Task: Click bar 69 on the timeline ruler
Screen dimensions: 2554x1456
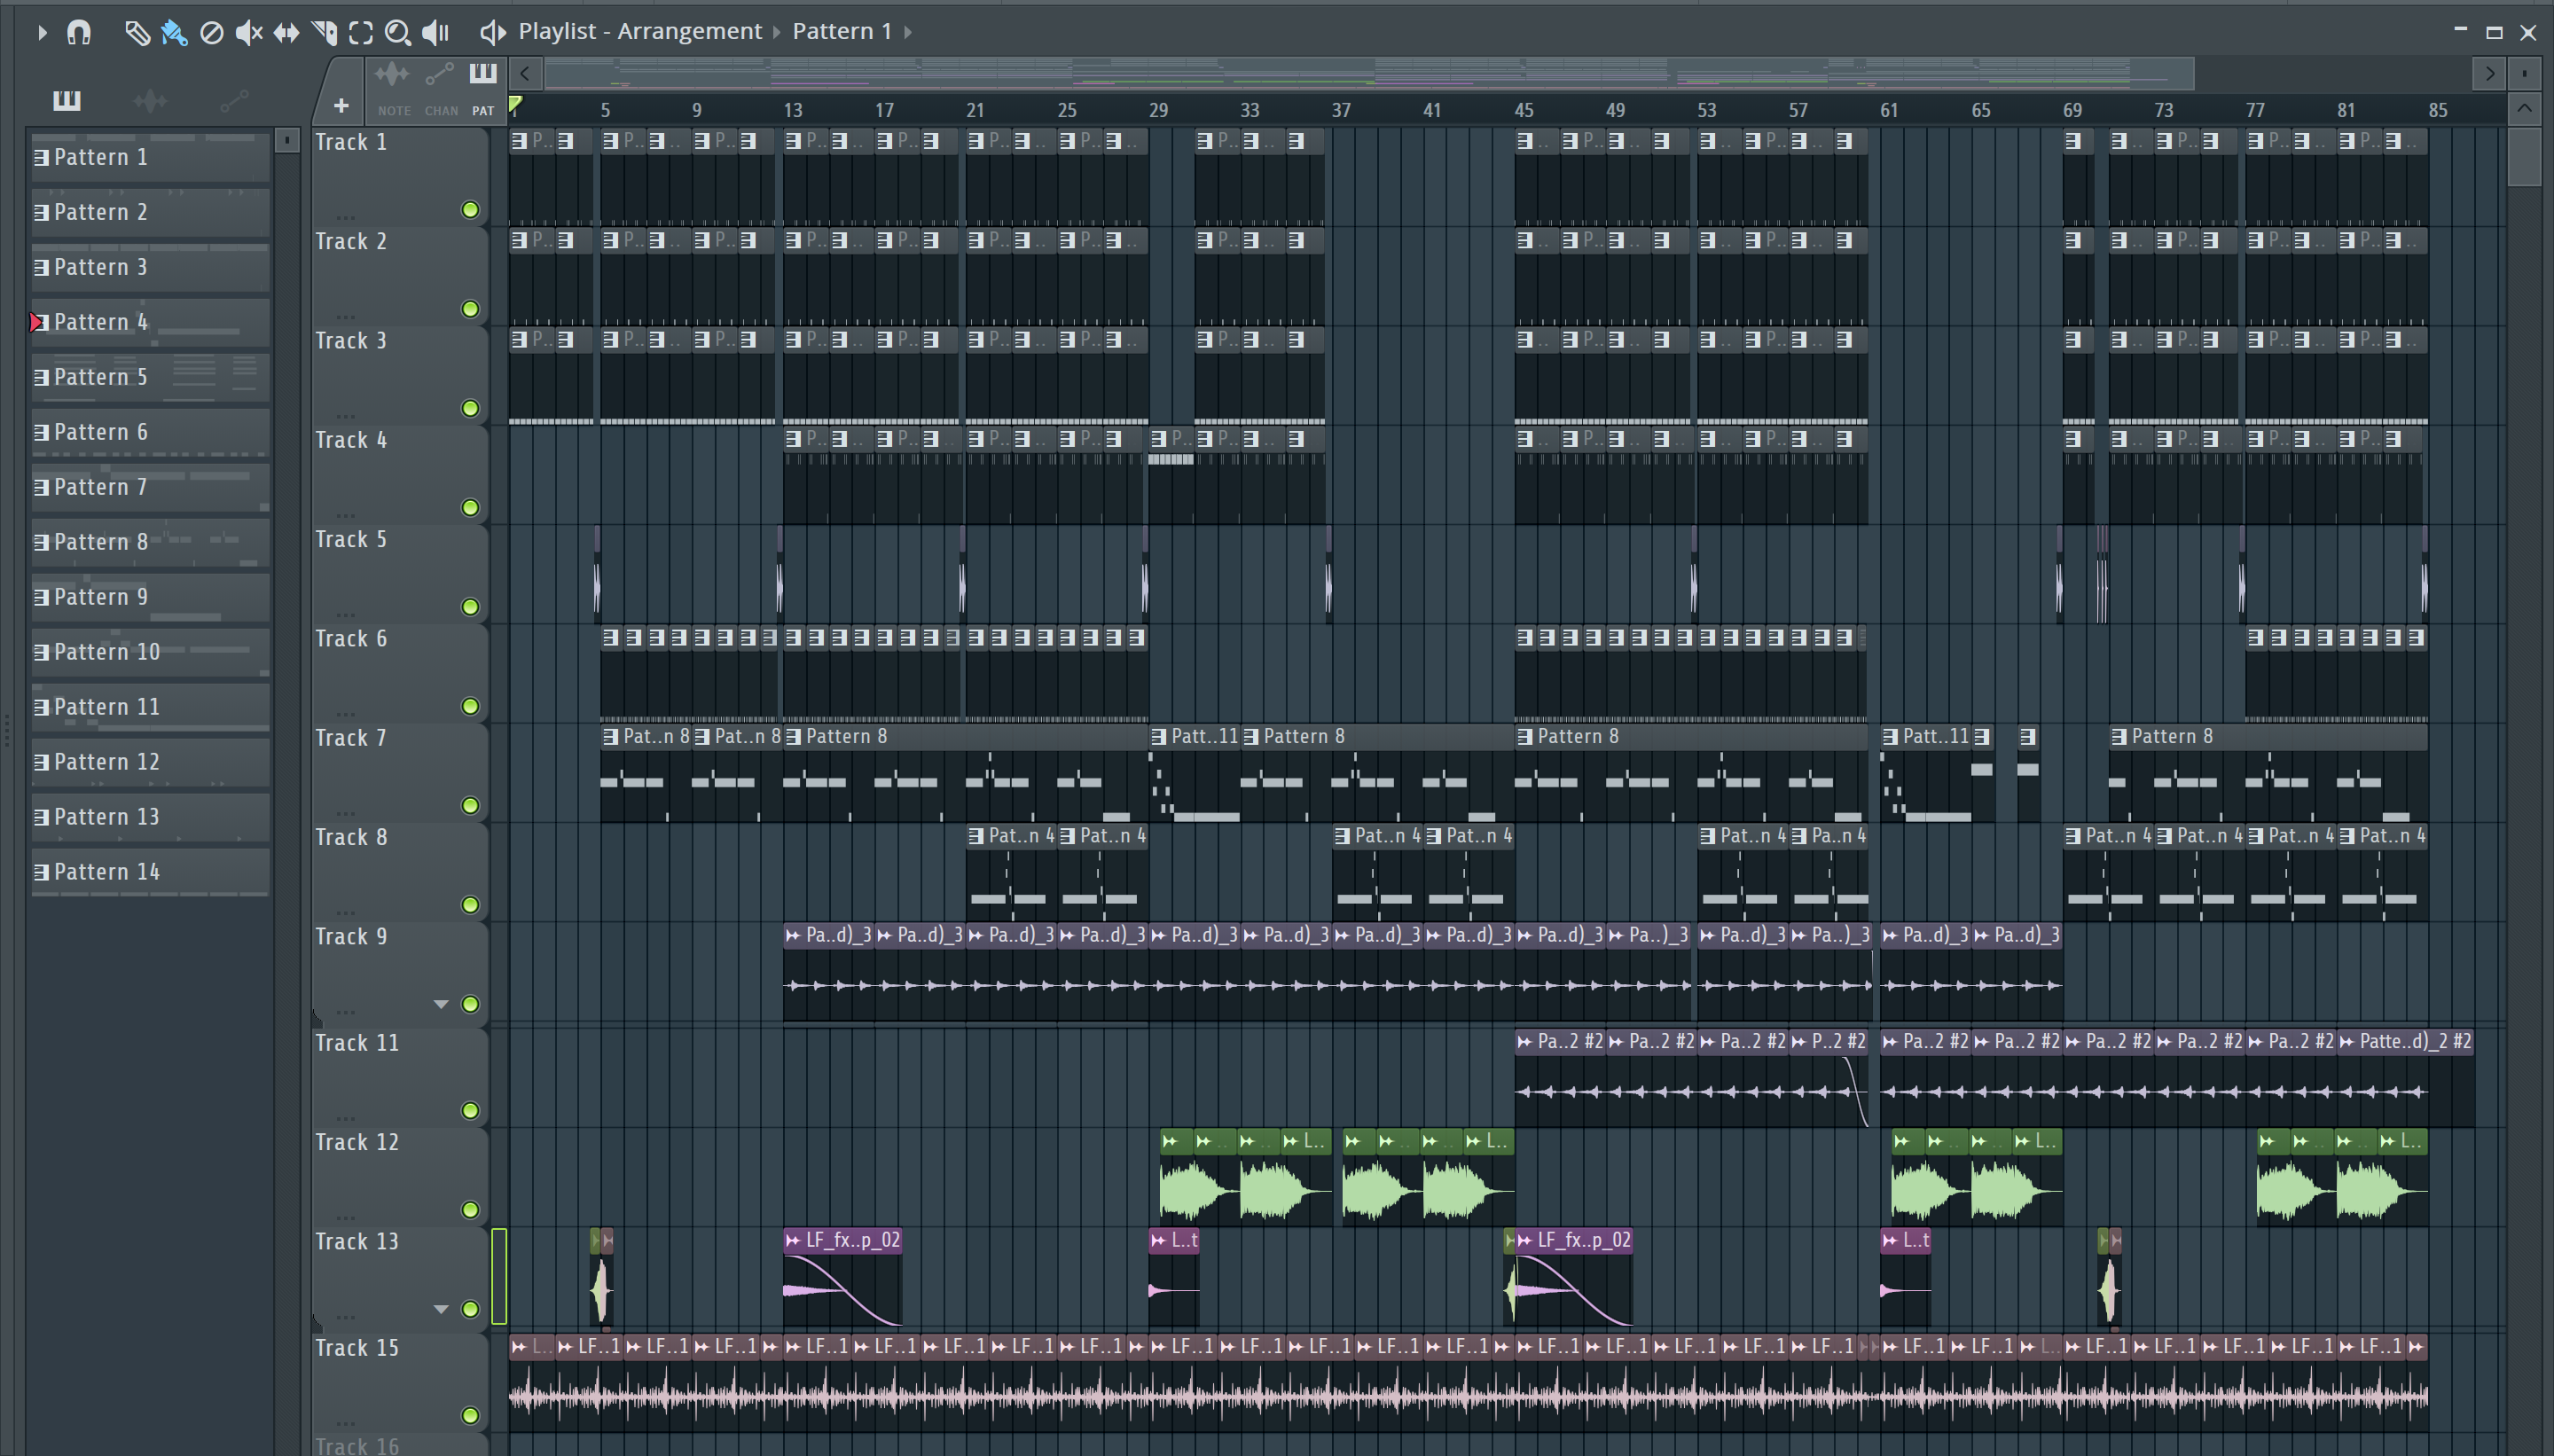Action: [x=2072, y=110]
